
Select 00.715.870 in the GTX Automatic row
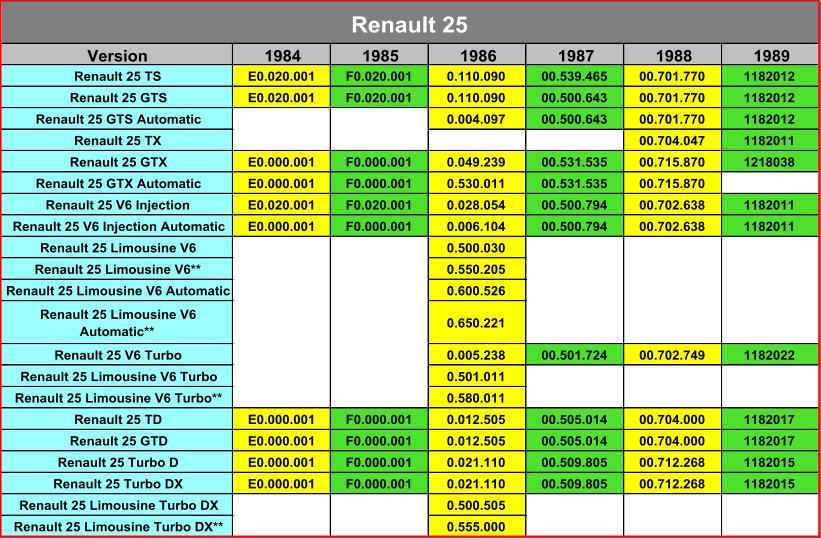672,183
